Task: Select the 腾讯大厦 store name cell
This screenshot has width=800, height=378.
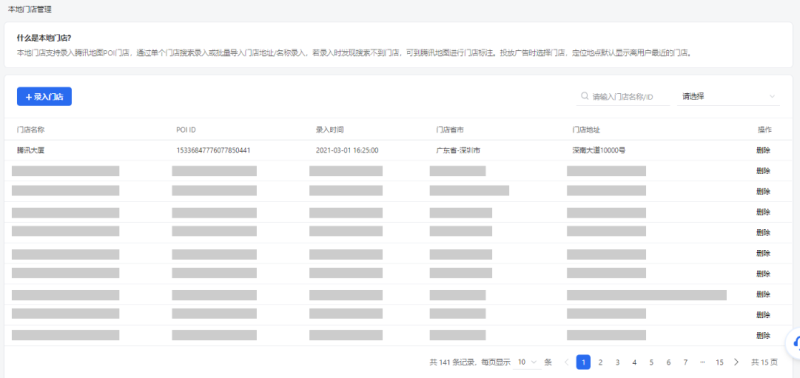Action: point(31,150)
